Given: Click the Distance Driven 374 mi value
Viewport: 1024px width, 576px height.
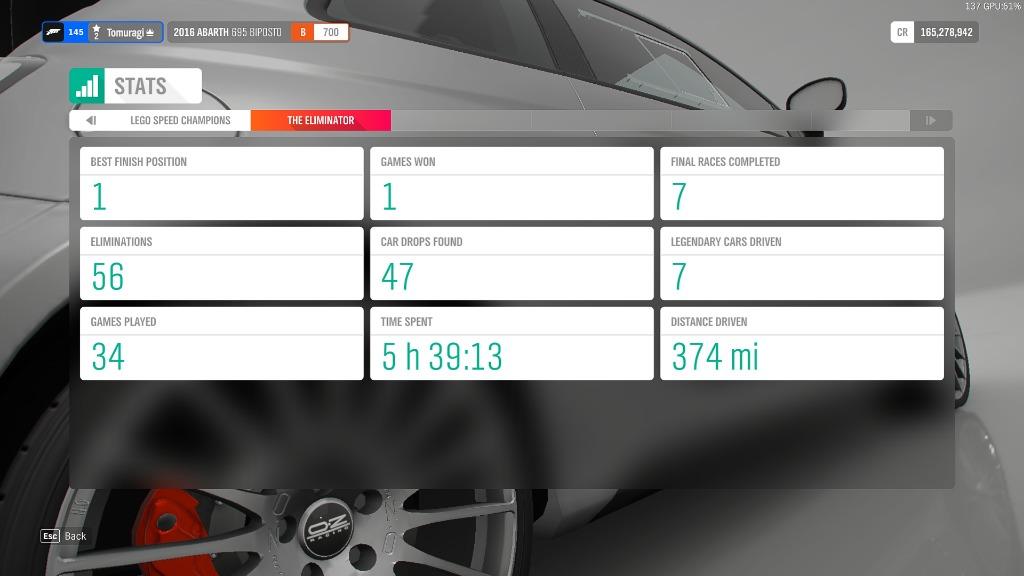Looking at the screenshot, I should (x=712, y=357).
